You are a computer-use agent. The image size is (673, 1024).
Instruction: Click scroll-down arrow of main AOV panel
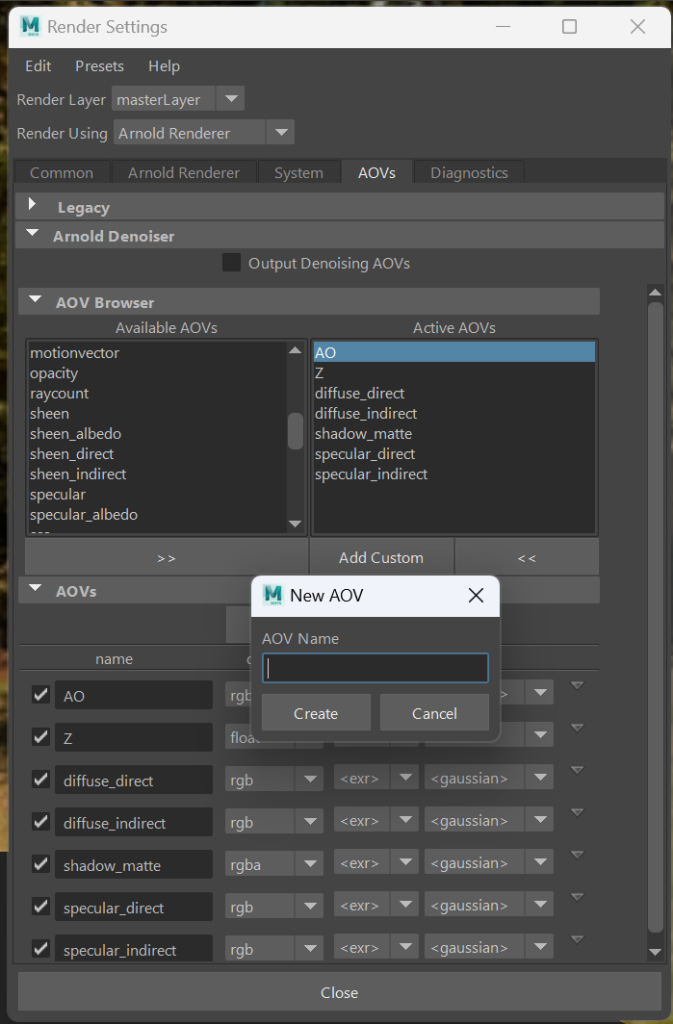[655, 953]
